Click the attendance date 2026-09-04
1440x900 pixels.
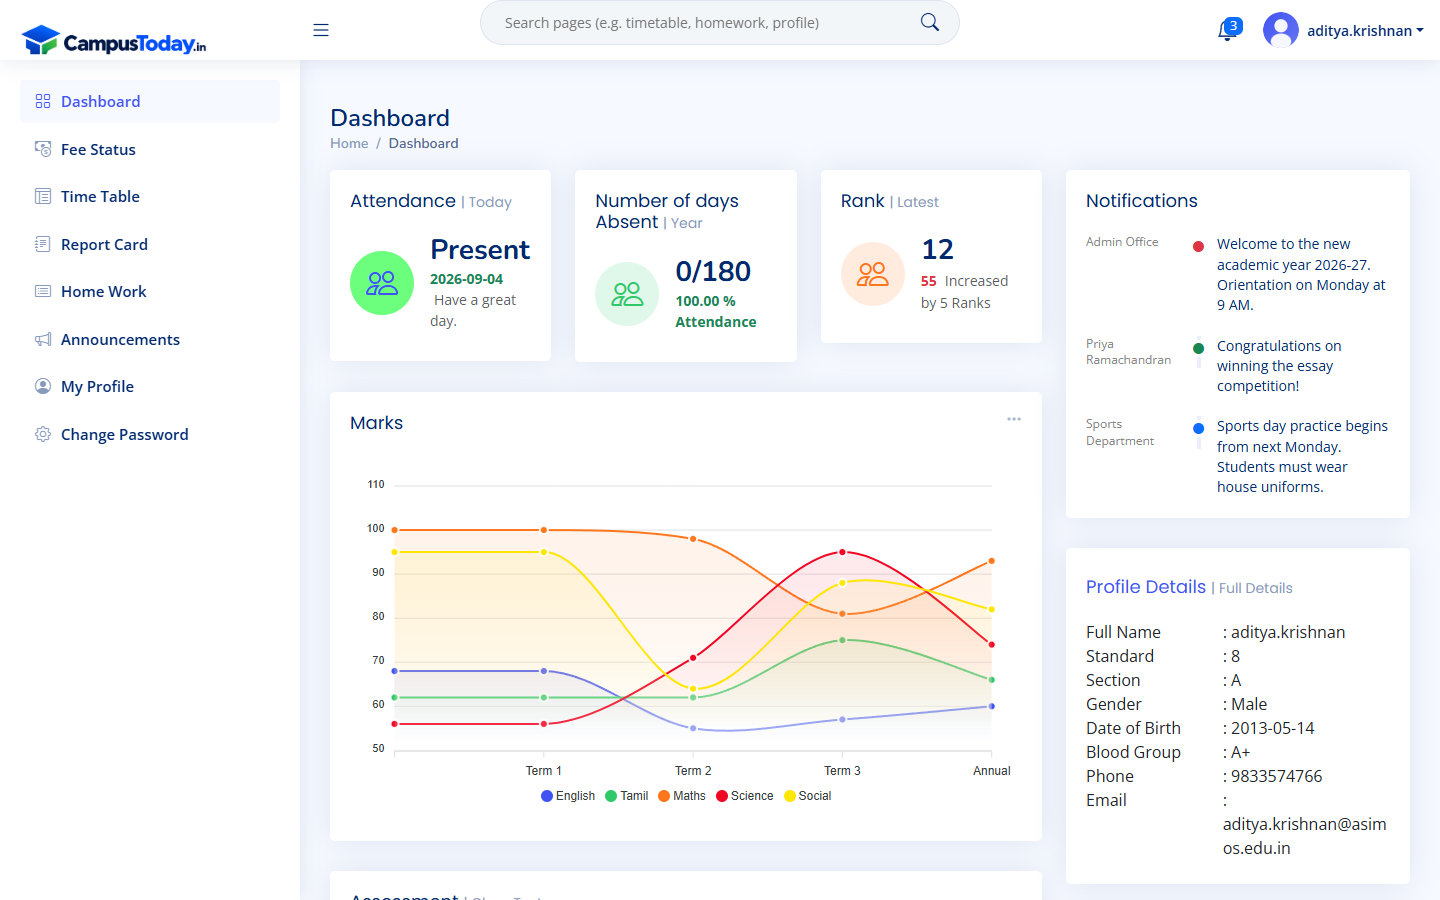tap(467, 279)
